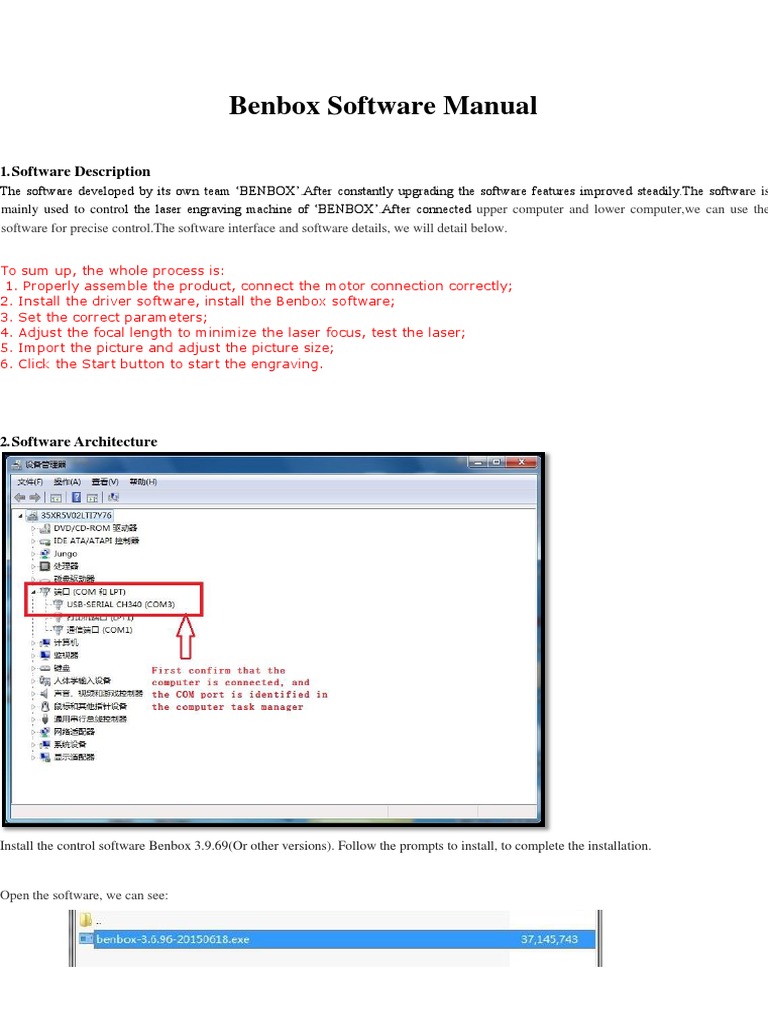Expand the 网络适配器 node arrow

[33, 731]
